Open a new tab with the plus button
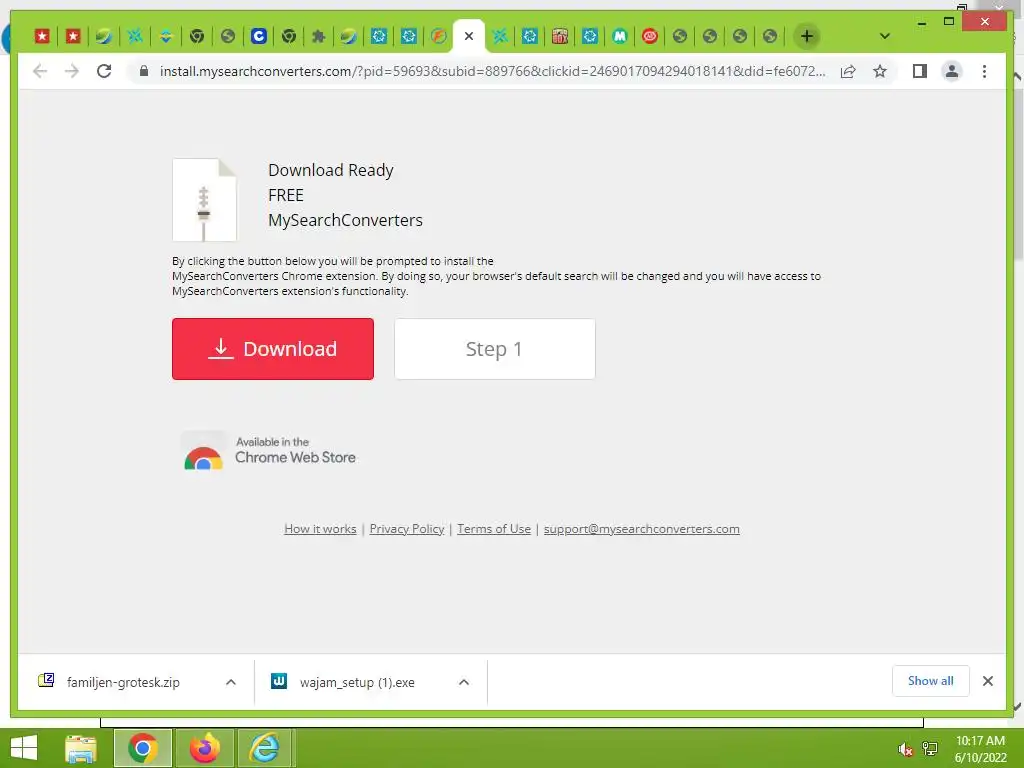The width and height of the screenshot is (1024, 768). (807, 36)
